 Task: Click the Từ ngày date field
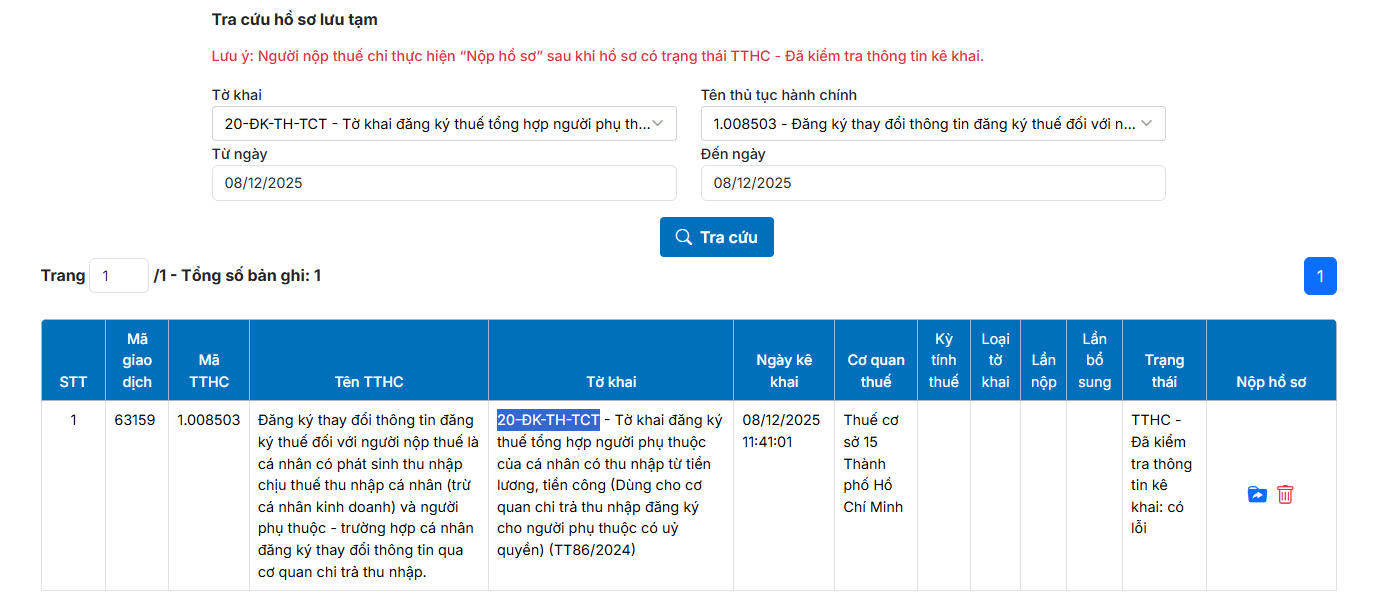pyautogui.click(x=444, y=183)
